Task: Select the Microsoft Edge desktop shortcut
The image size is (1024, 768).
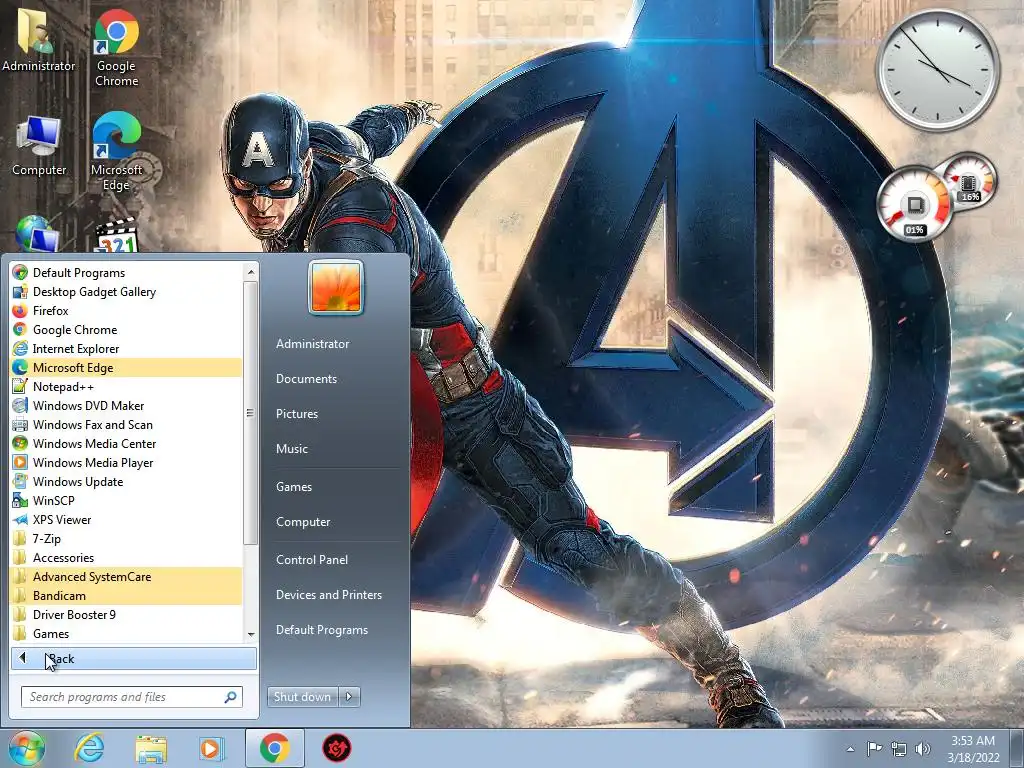Action: [x=116, y=152]
